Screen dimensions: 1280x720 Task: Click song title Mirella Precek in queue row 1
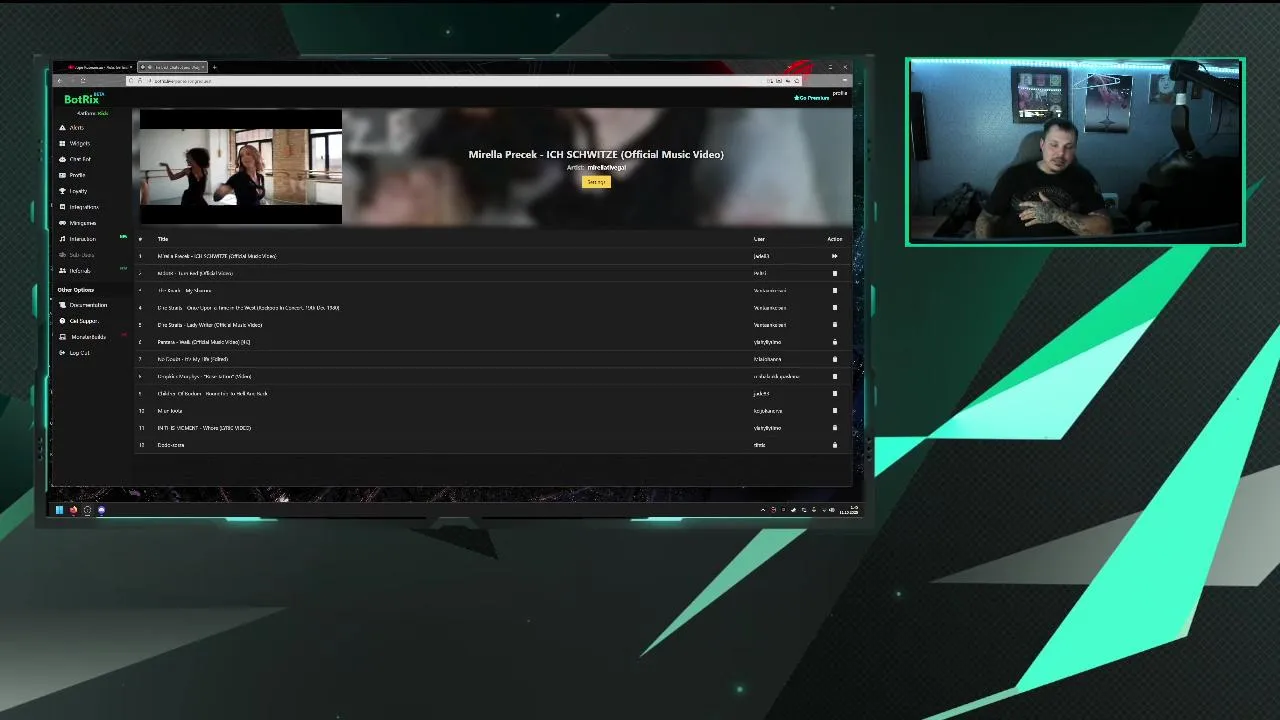217,256
